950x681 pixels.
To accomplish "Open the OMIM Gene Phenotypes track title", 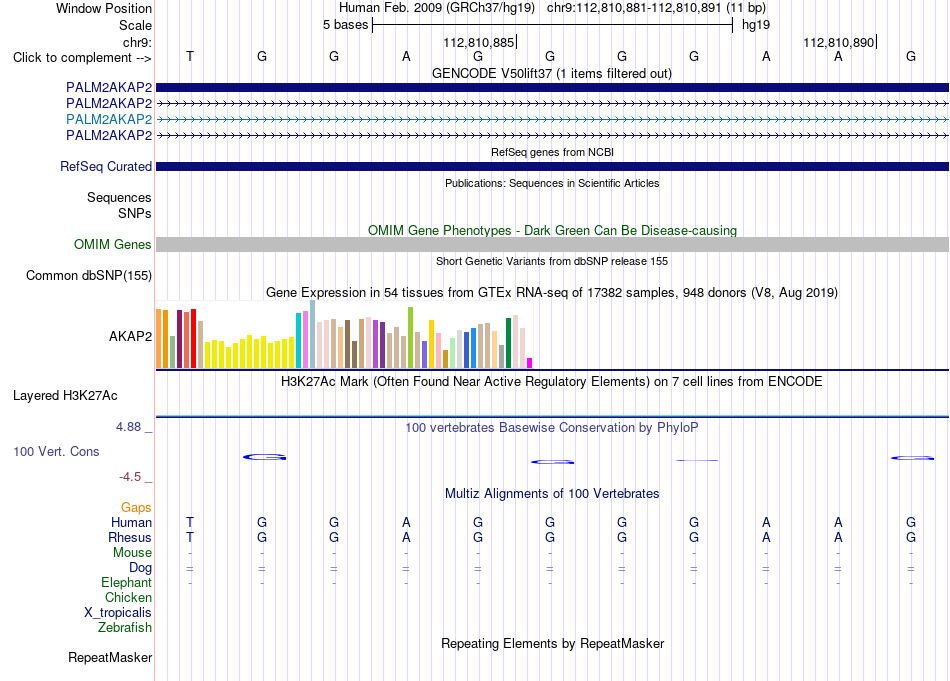I will point(552,231).
